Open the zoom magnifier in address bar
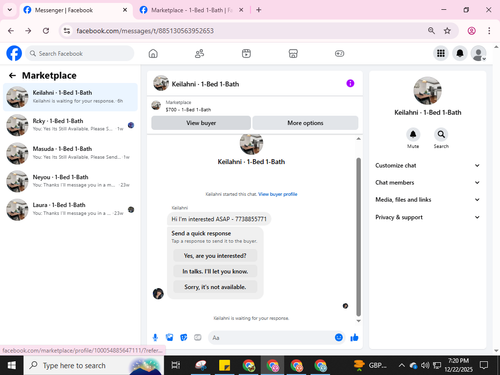 (431, 31)
